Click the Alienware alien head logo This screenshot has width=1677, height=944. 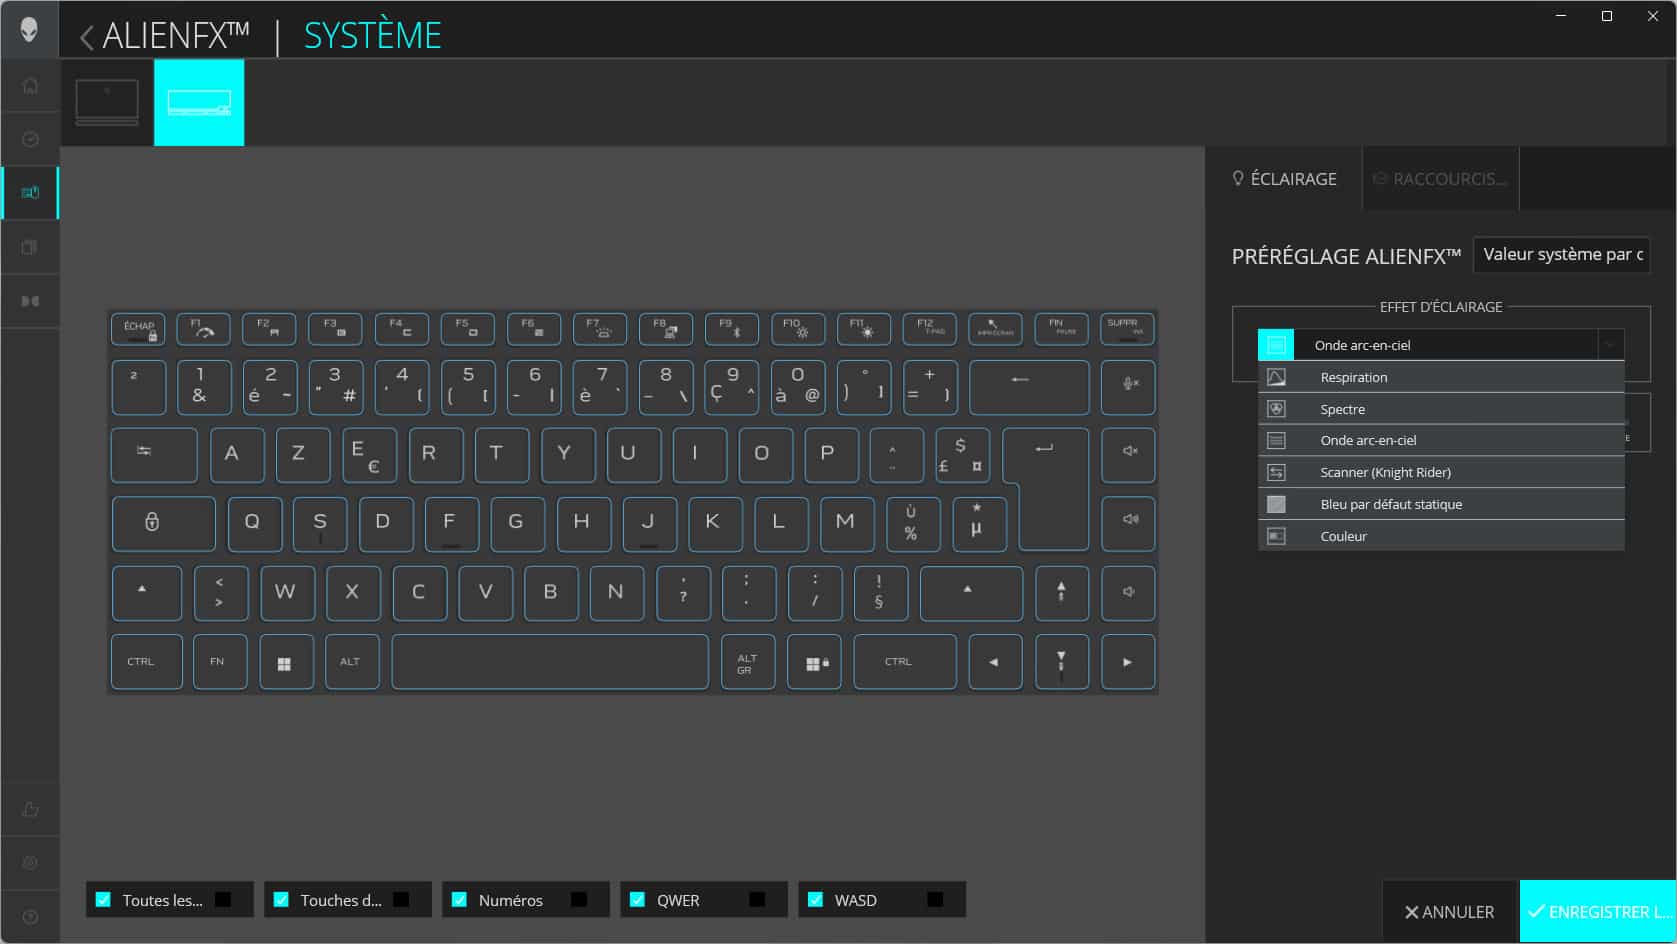point(29,29)
